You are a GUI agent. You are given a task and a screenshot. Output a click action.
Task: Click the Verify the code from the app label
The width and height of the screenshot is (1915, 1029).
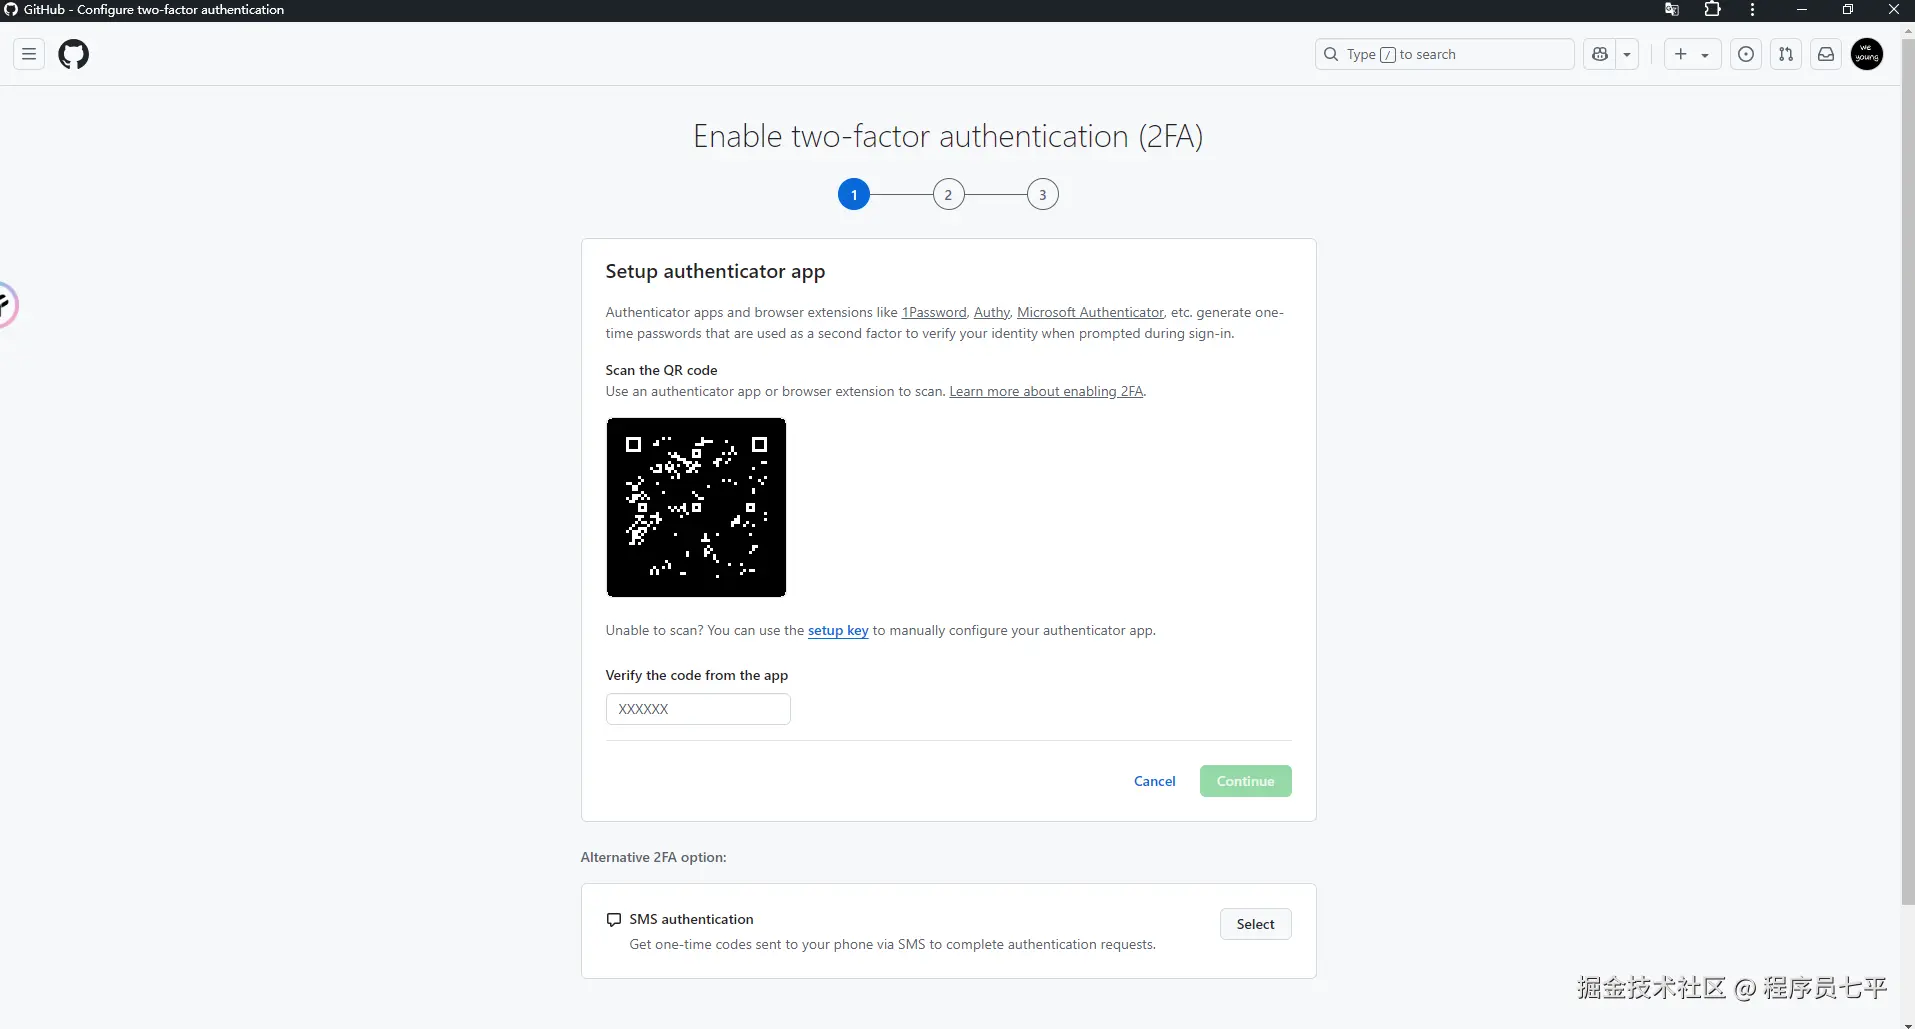[697, 675]
